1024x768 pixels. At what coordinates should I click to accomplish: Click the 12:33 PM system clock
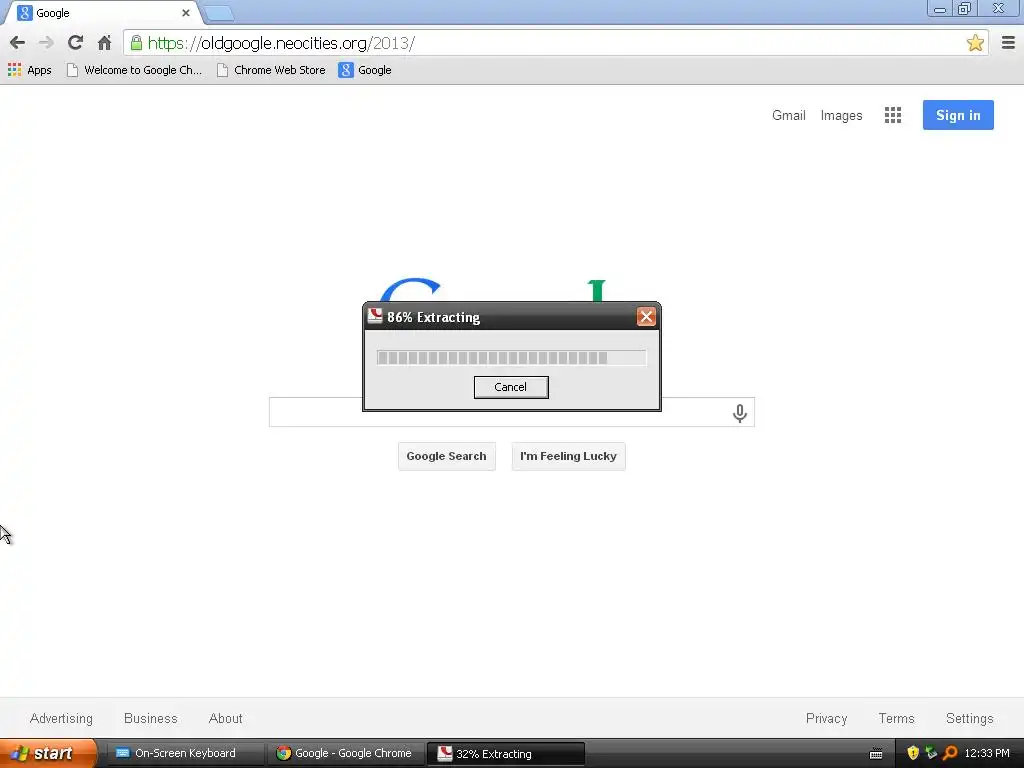[987, 753]
